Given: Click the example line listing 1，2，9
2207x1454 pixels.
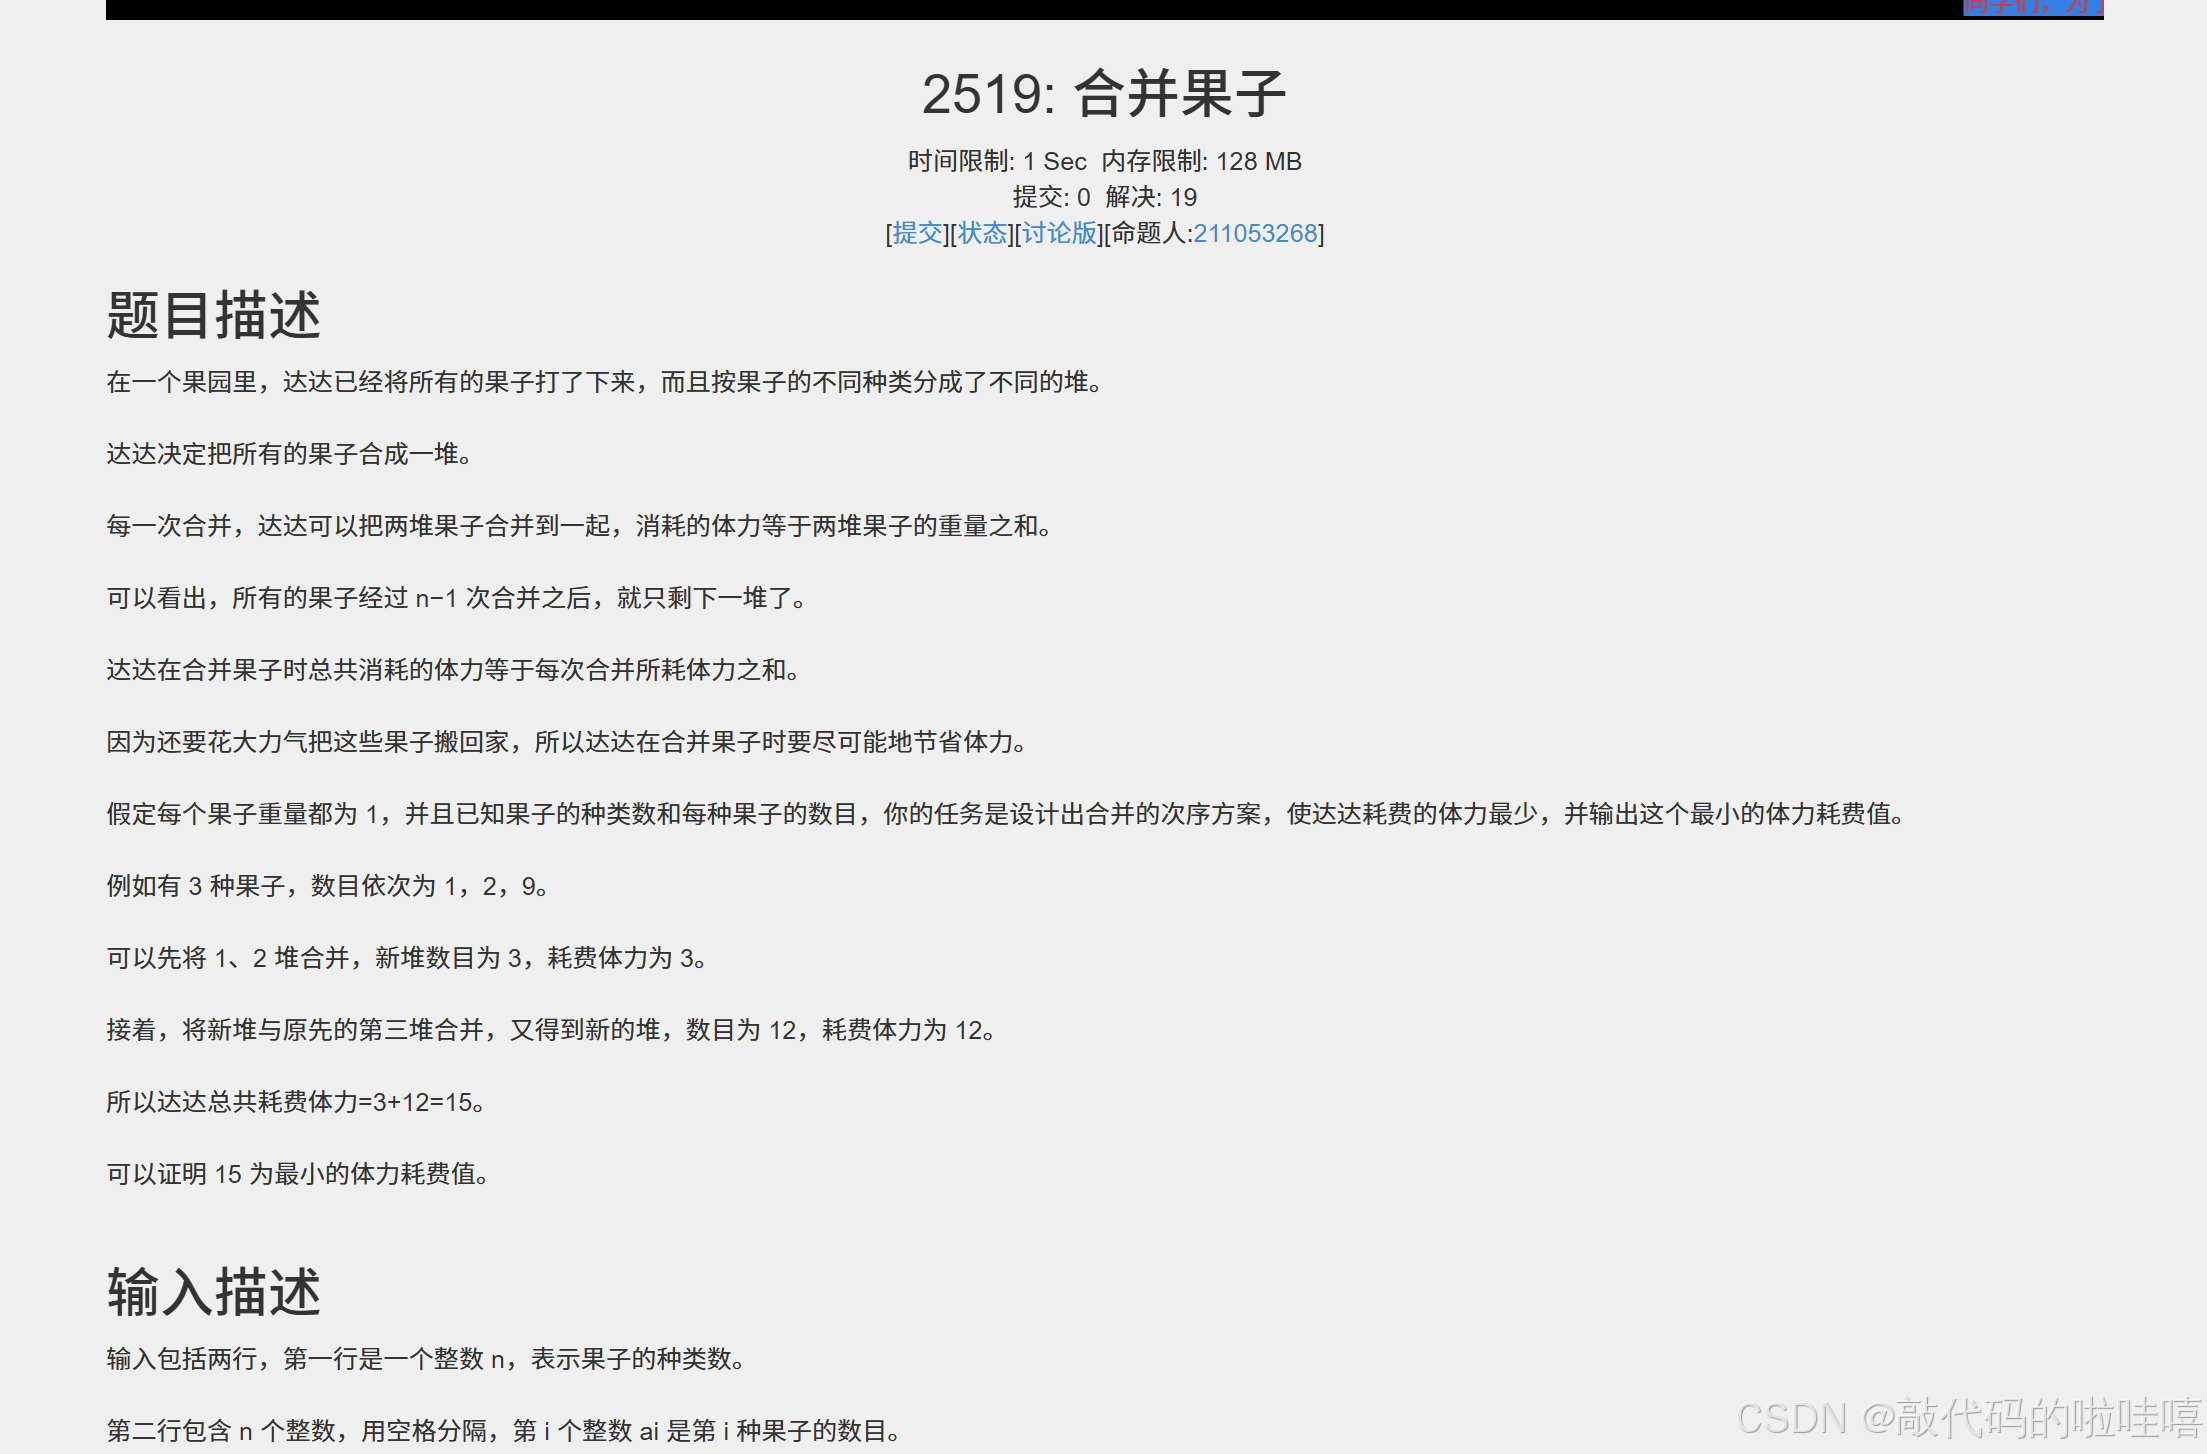Looking at the screenshot, I should point(327,886).
